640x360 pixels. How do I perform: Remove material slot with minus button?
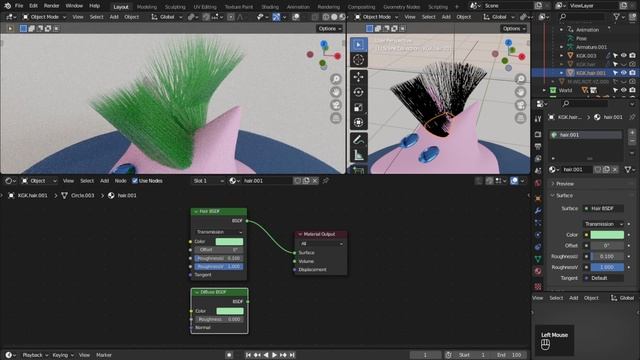[x=632, y=141]
